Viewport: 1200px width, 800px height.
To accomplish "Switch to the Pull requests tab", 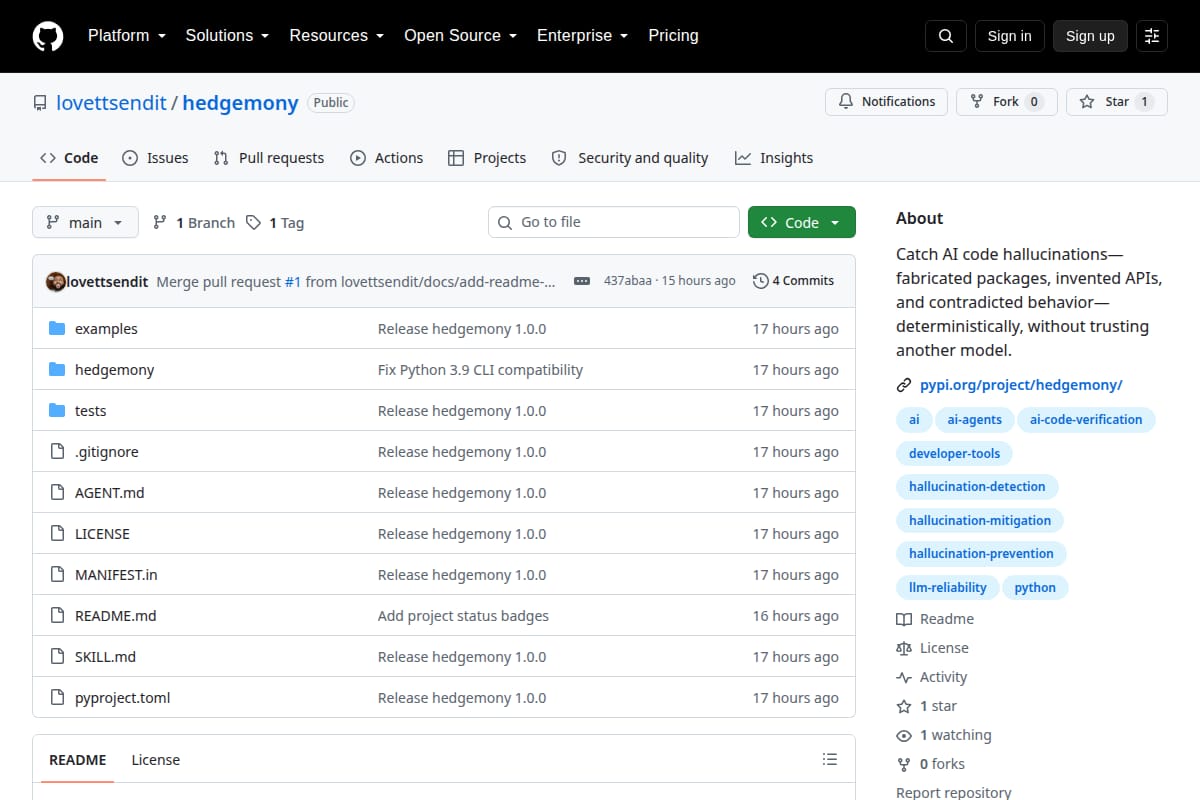I will pyautogui.click(x=269, y=158).
